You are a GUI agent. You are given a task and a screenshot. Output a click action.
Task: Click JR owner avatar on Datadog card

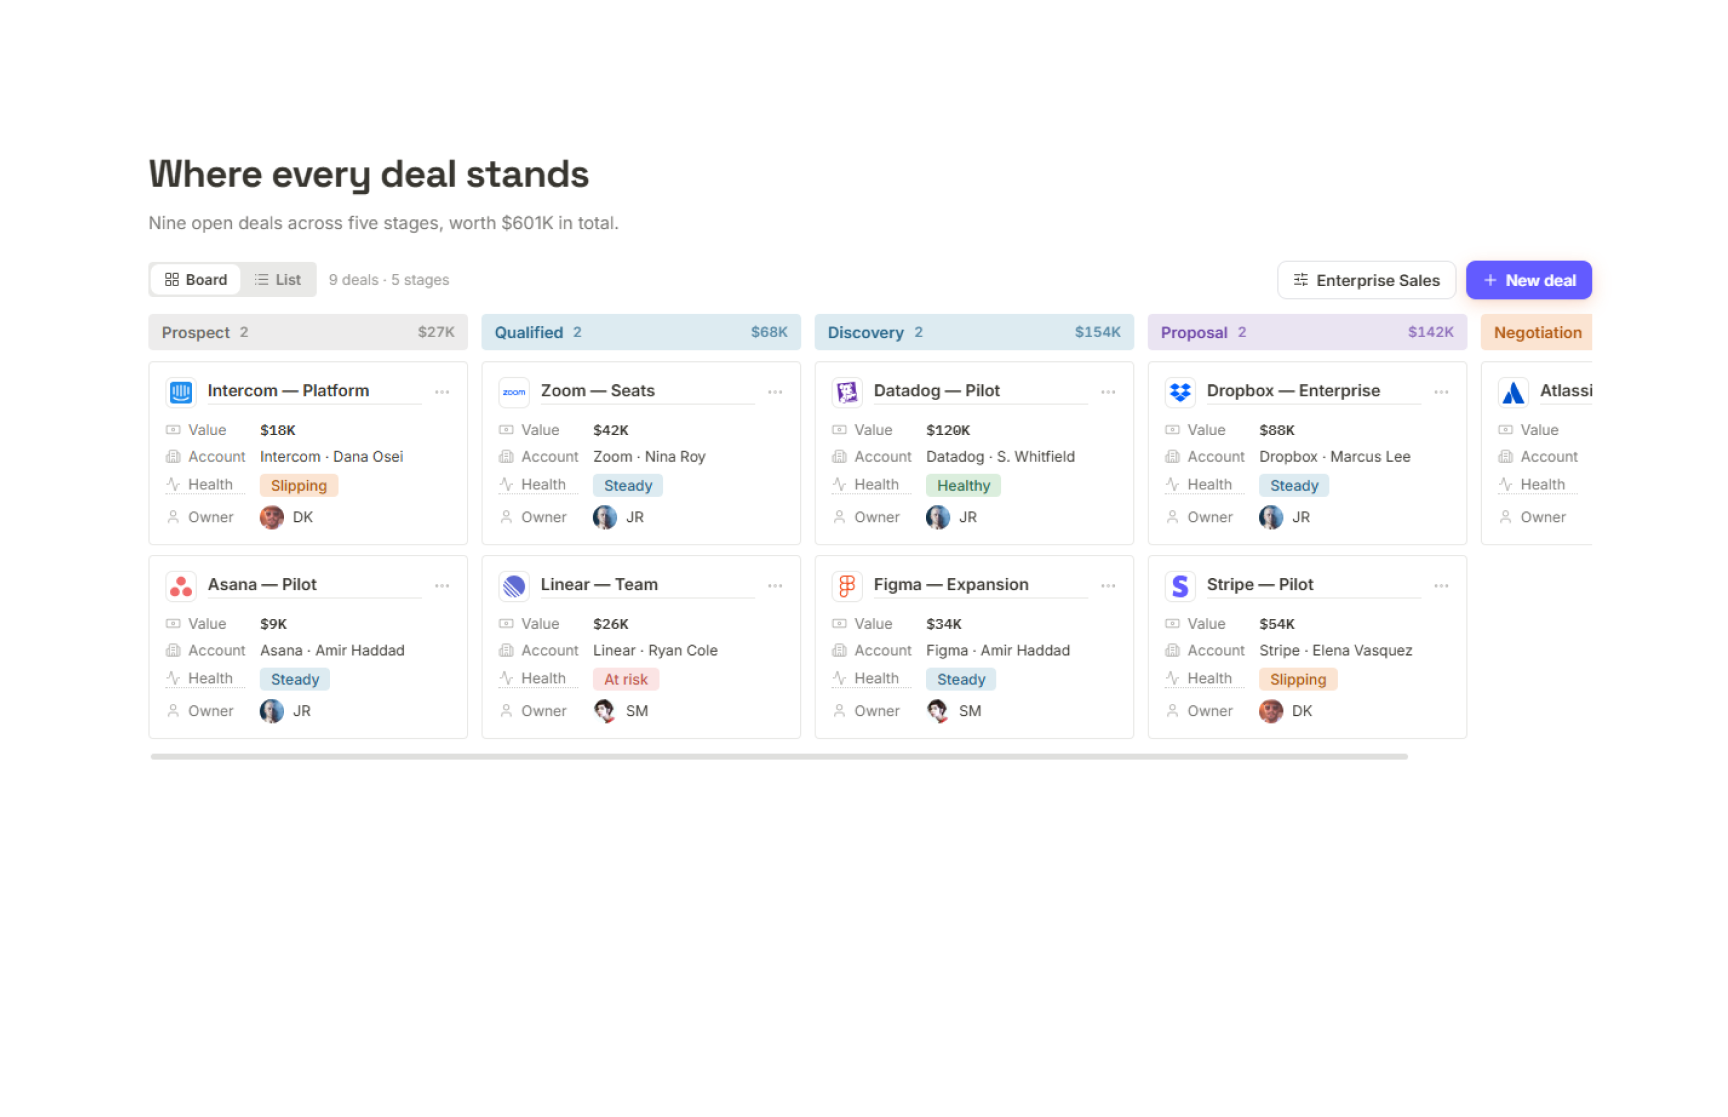(937, 517)
